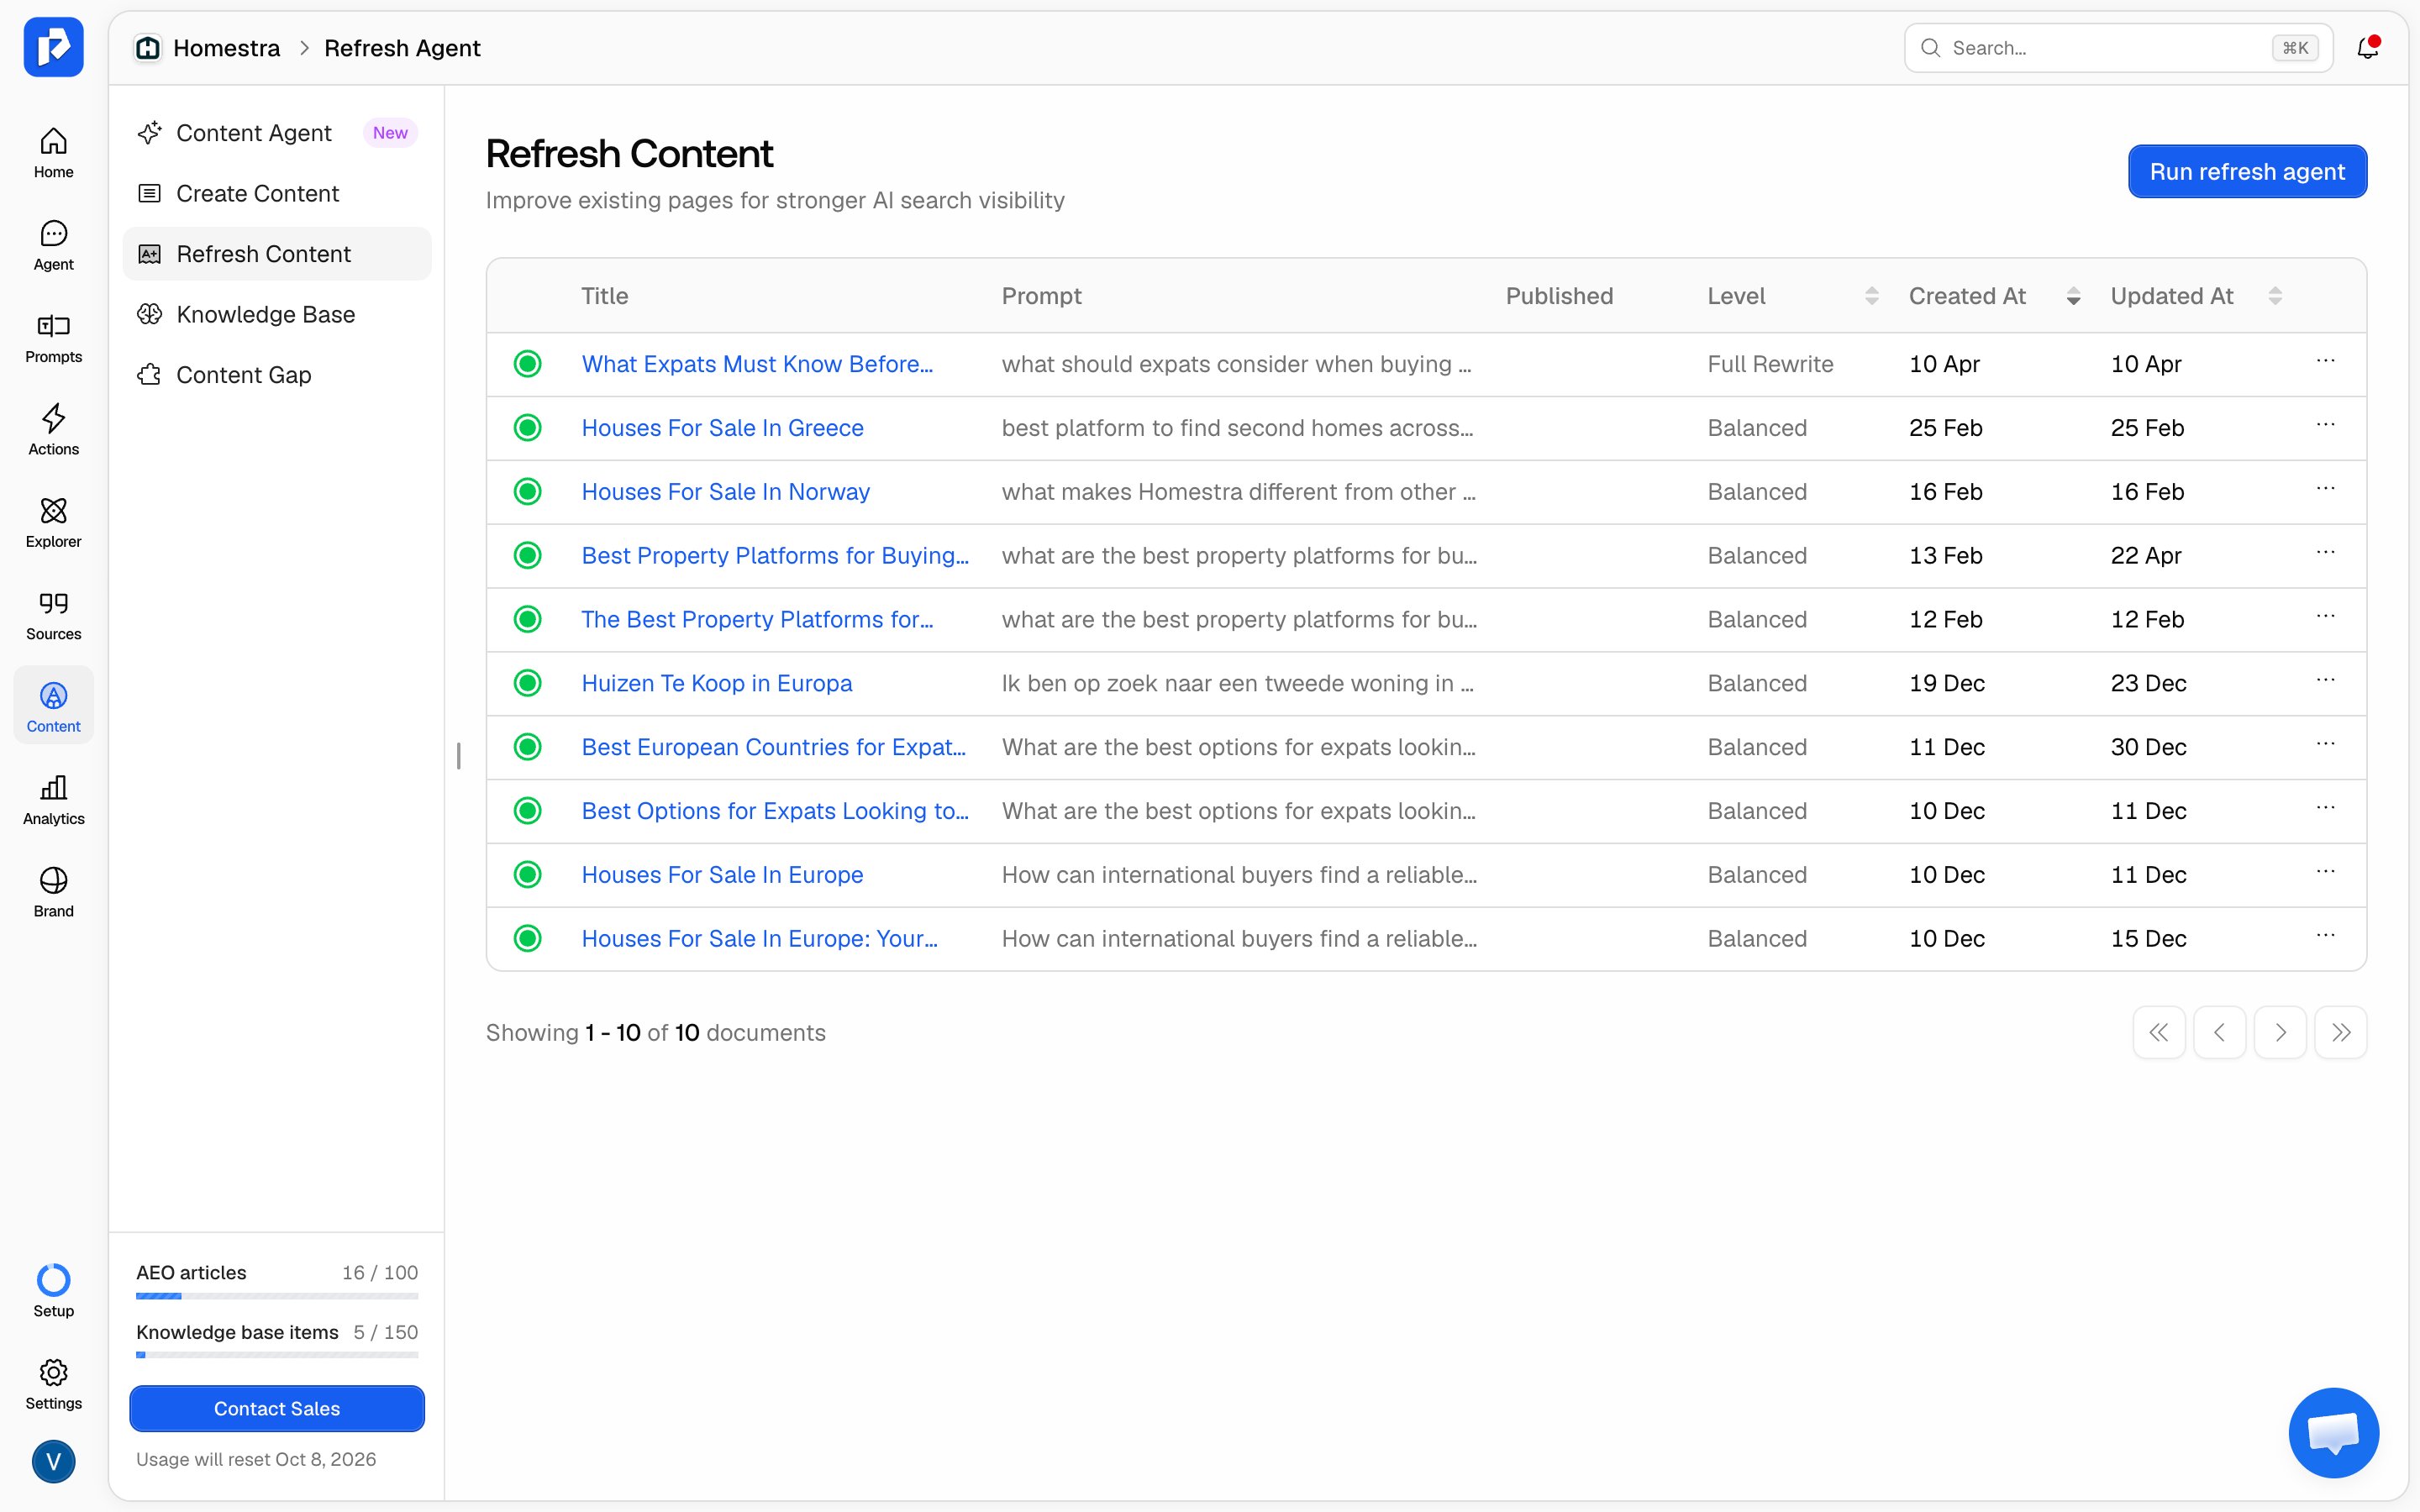Open The Best Property Platforms for article

[757, 620]
